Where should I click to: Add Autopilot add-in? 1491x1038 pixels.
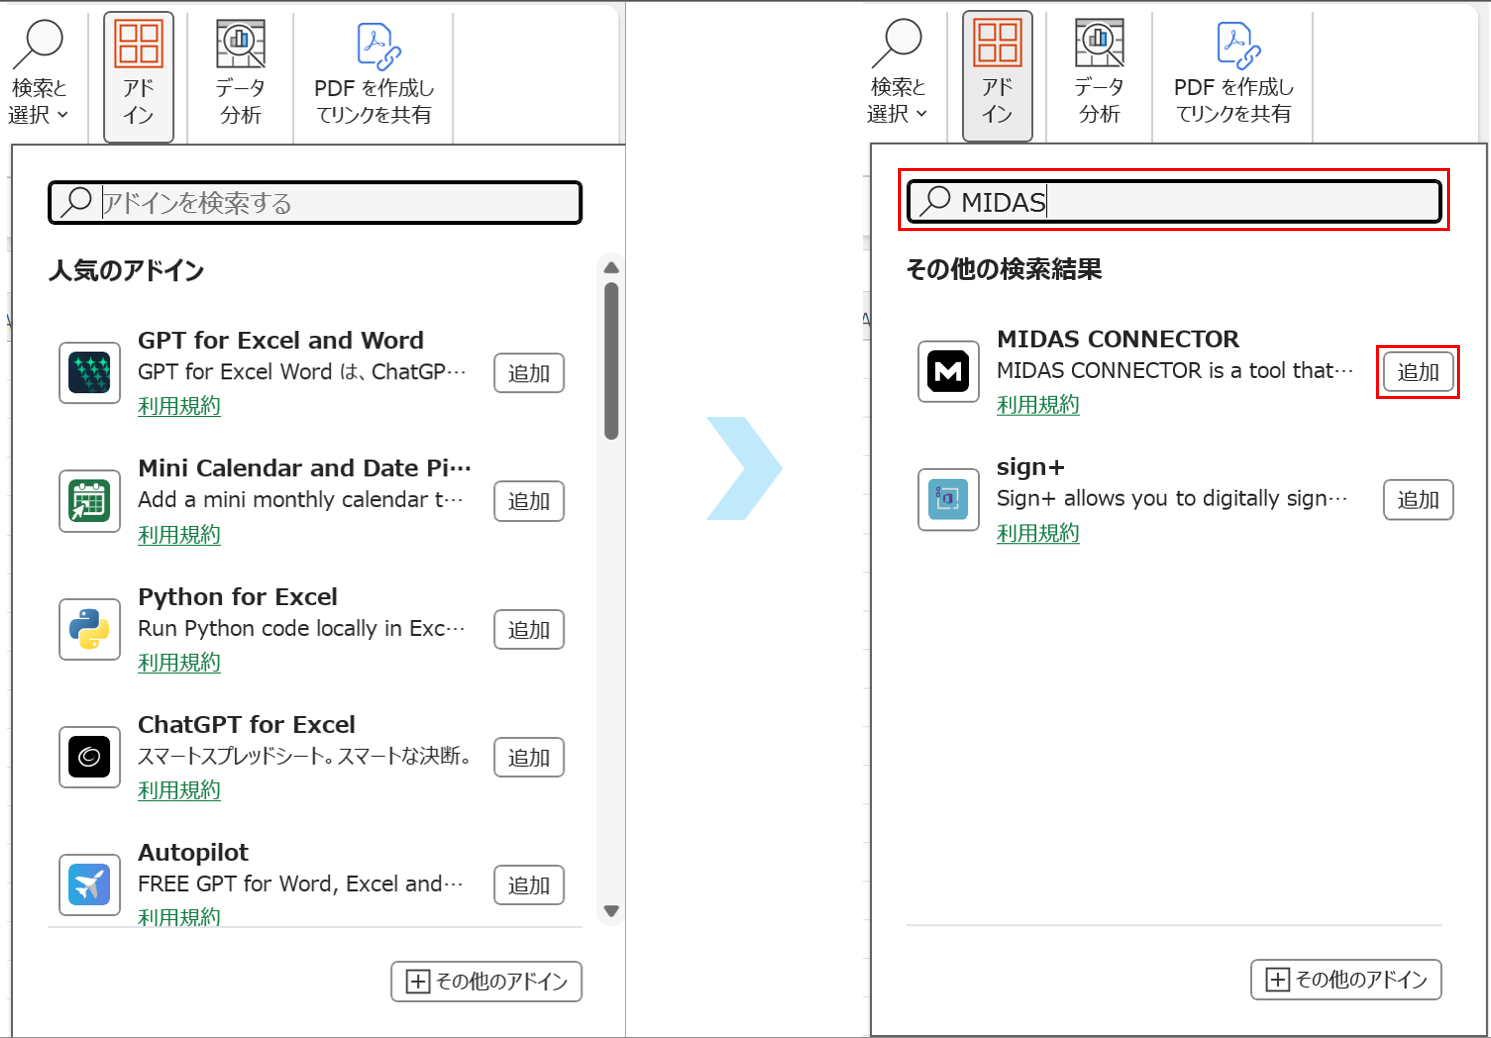click(x=529, y=885)
